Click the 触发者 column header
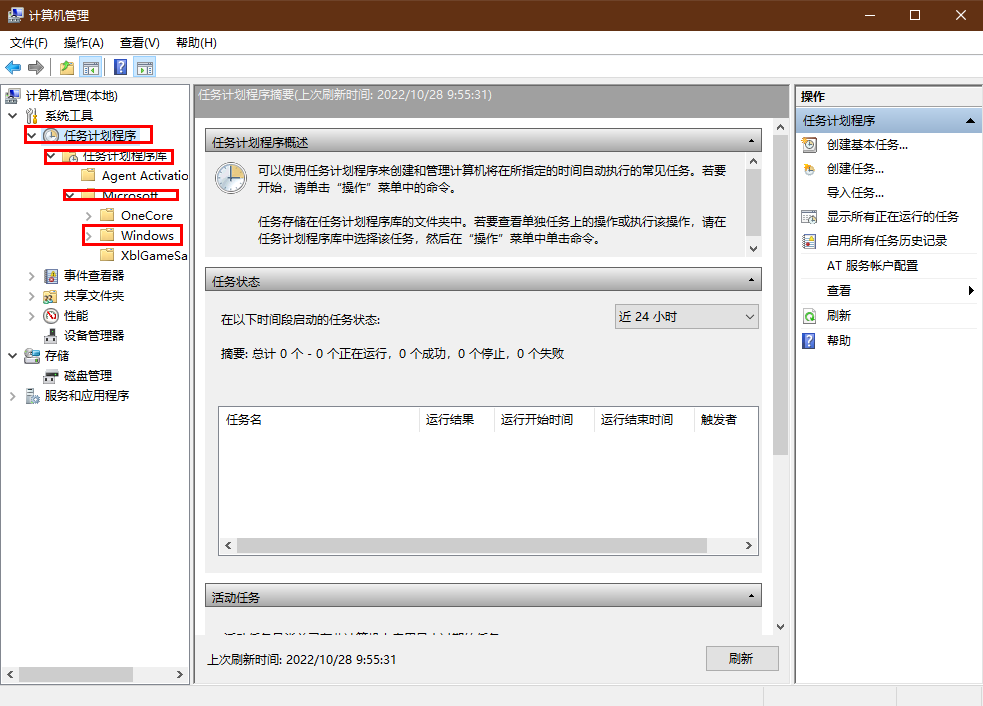The height and width of the screenshot is (706, 983). click(726, 419)
